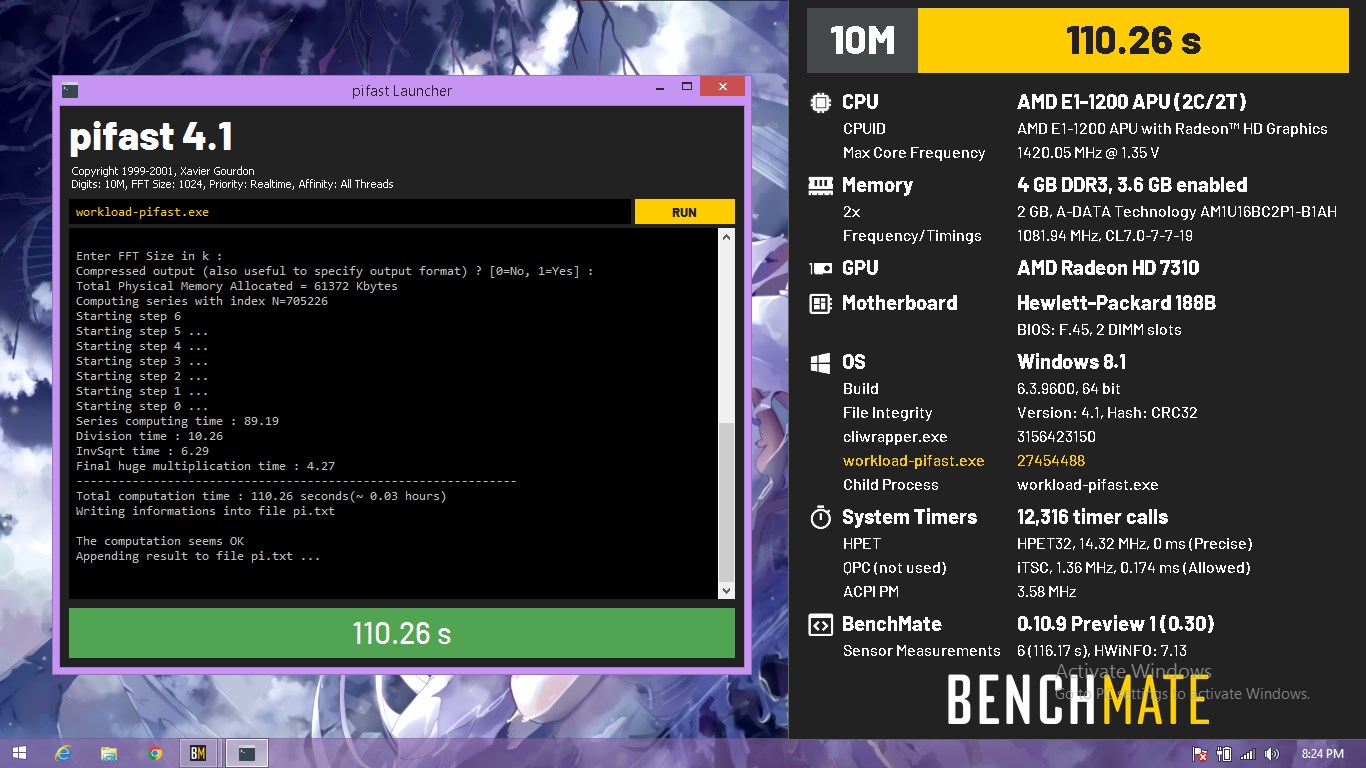Open the Windows Start button

click(19, 753)
